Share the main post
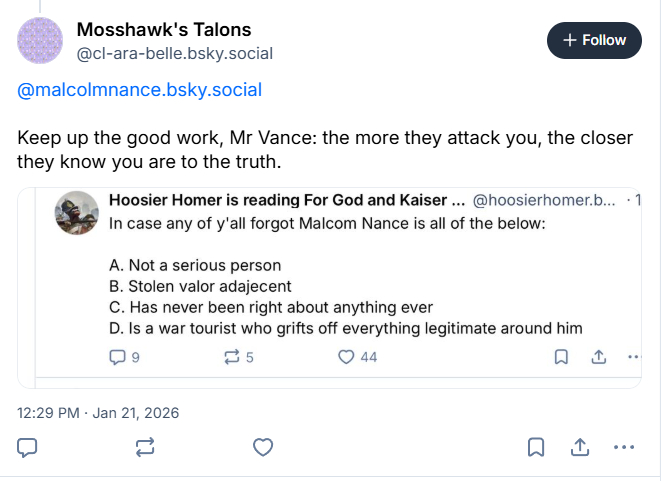The image size is (661, 481). click(580, 447)
